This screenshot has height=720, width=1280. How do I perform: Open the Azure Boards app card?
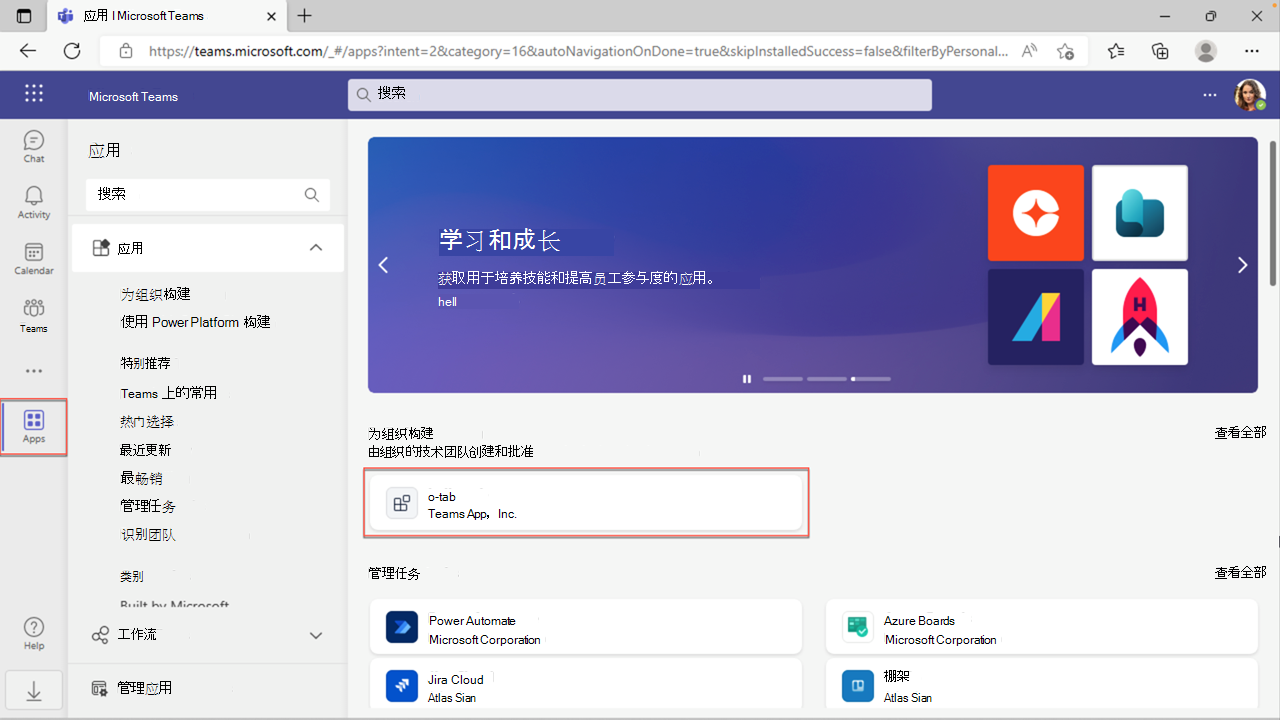[1042, 627]
